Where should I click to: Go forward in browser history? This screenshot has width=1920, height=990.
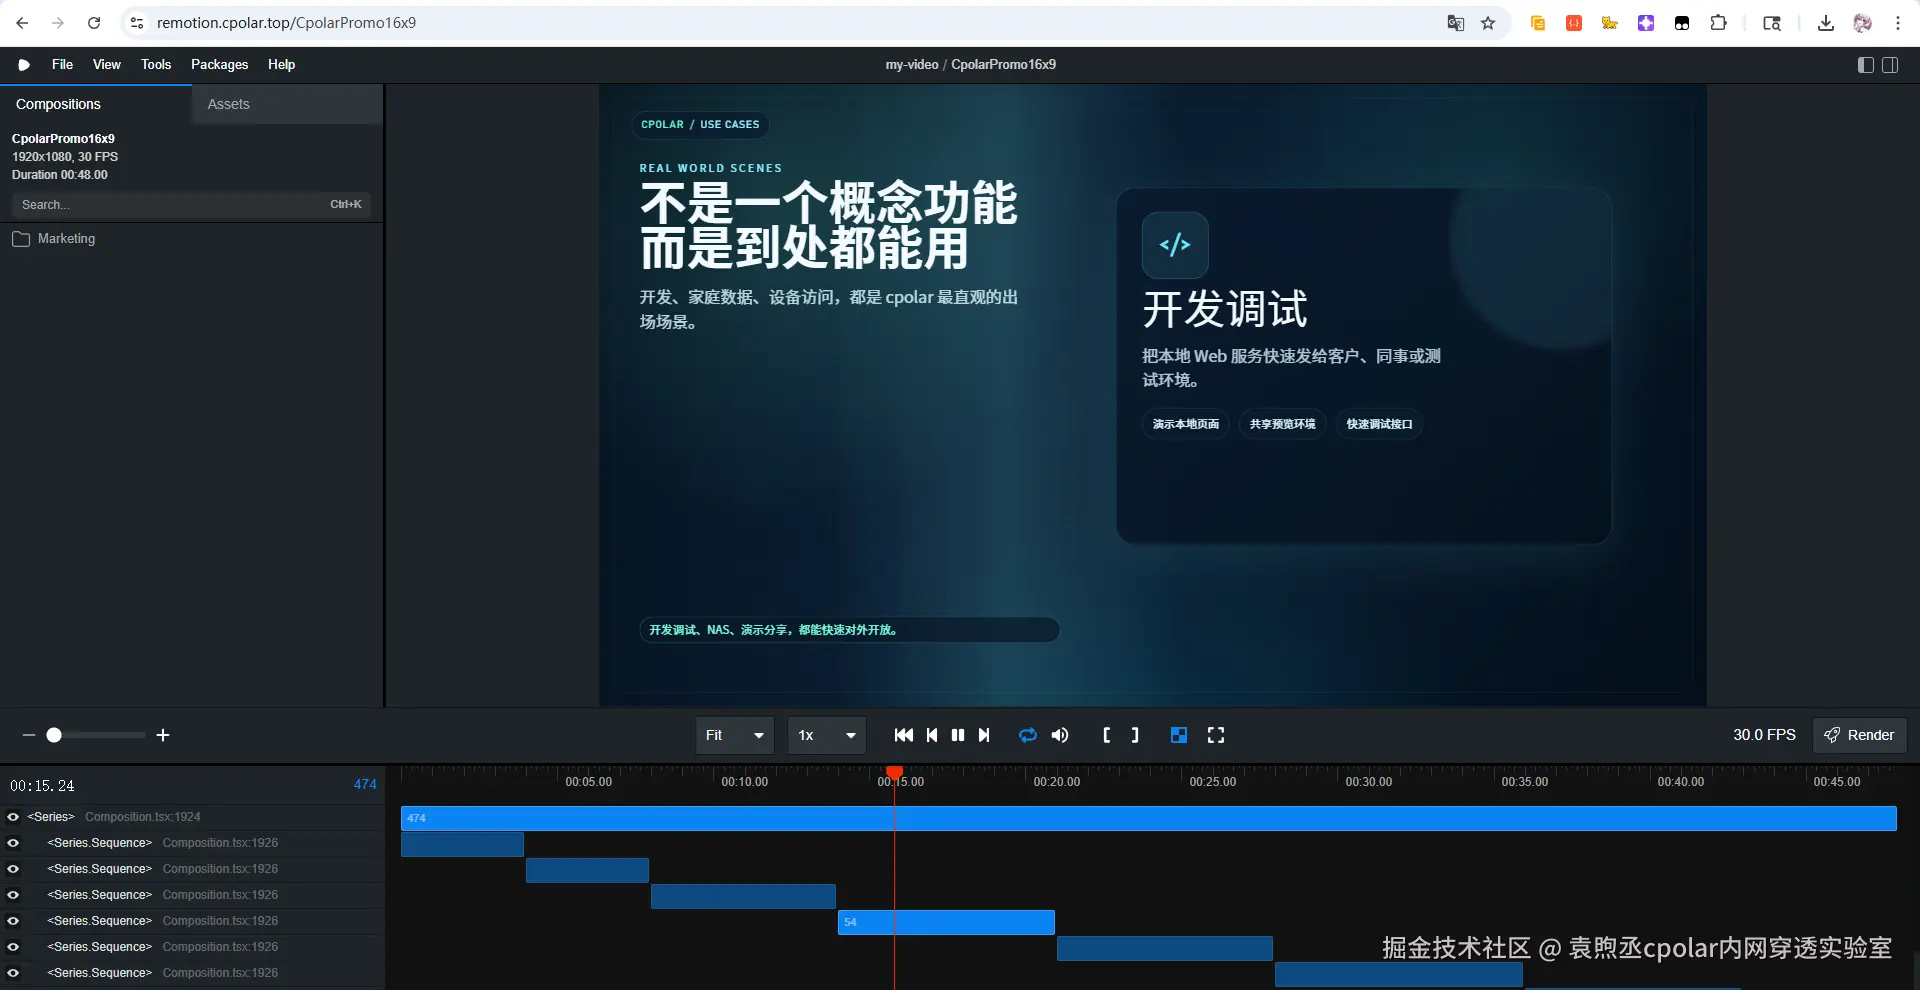(58, 23)
